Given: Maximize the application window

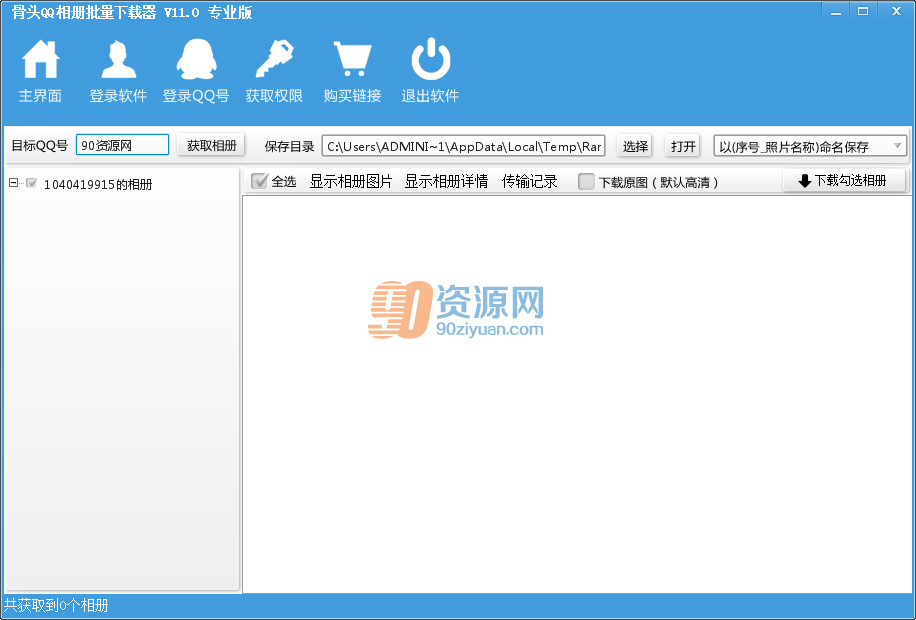Looking at the screenshot, I should coord(863,11).
